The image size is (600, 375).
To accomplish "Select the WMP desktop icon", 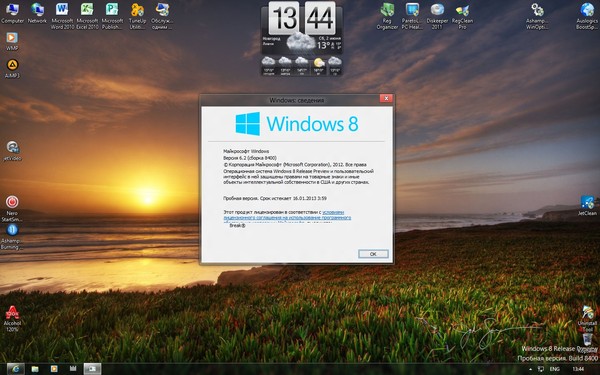I will (12, 41).
